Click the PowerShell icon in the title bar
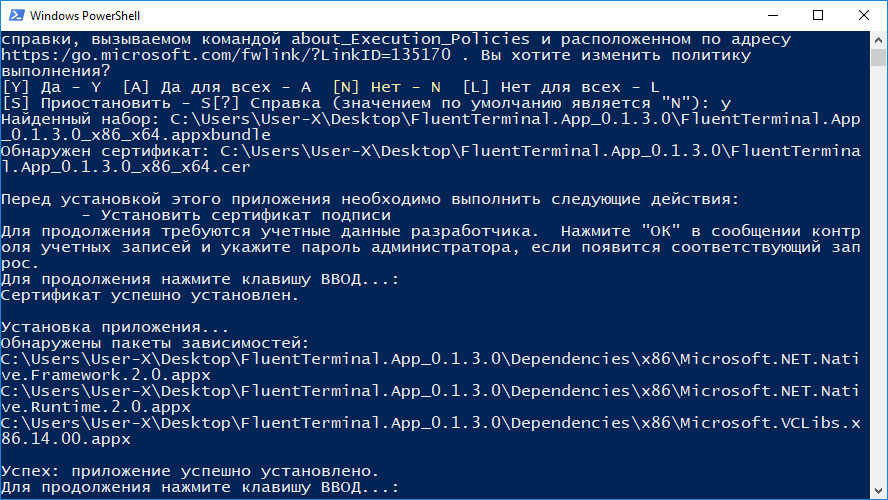 [16, 15]
